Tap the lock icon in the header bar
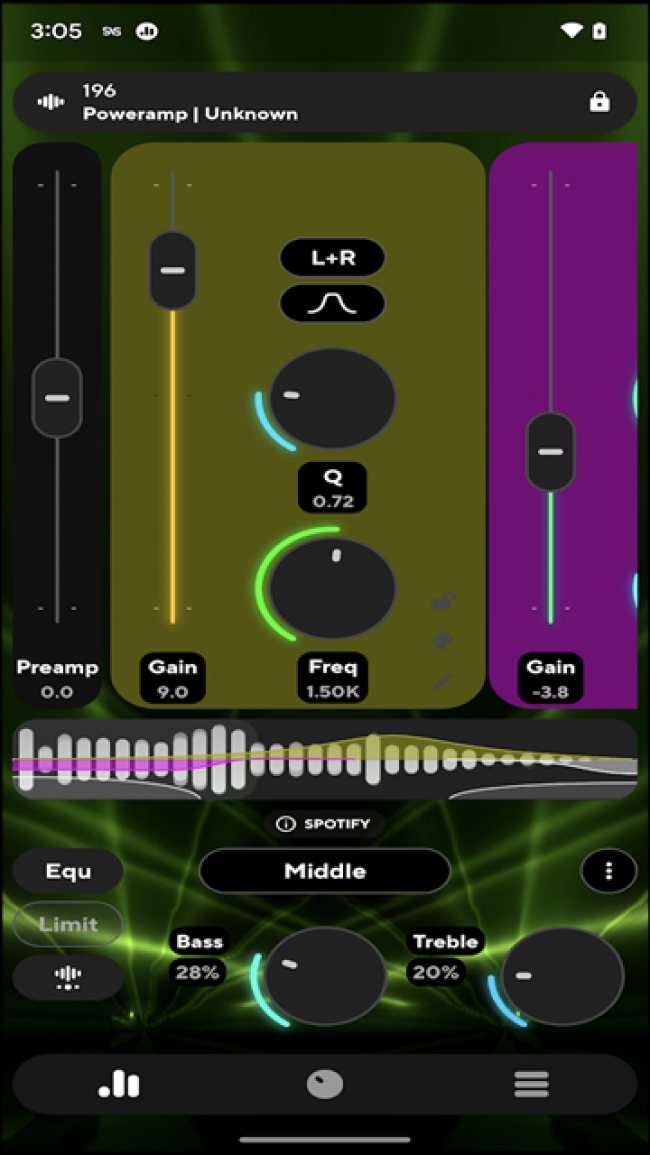650x1155 pixels. pyautogui.click(x=599, y=102)
